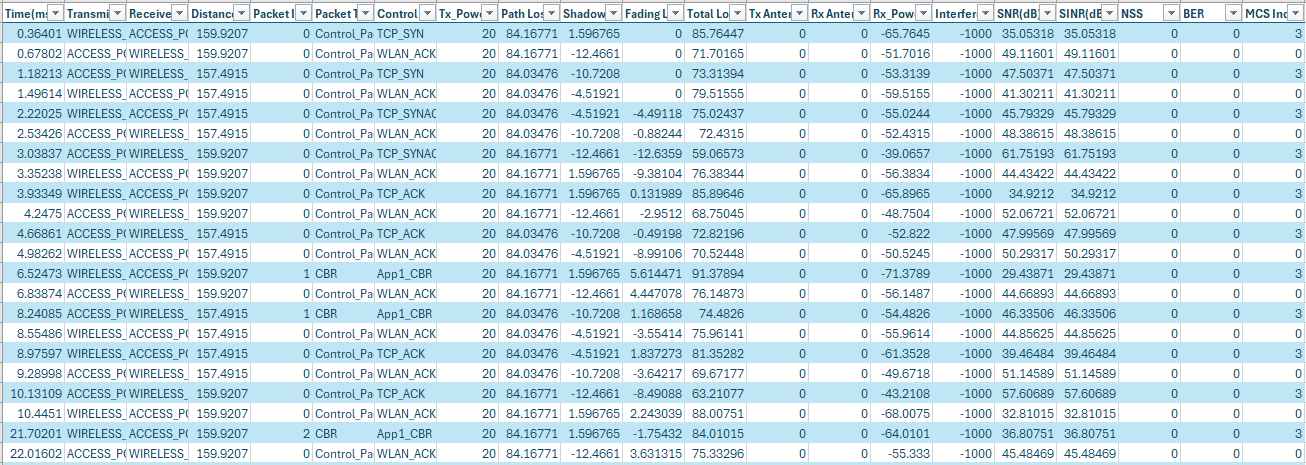
Task: Select the first TCP_SYN cell
Action: pyautogui.click(x=405, y=33)
